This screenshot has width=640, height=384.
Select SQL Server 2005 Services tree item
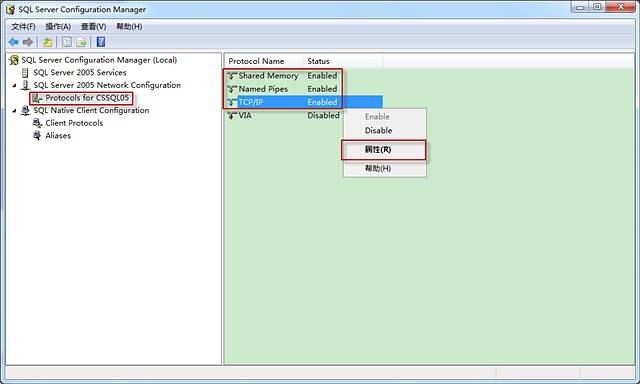pos(80,73)
